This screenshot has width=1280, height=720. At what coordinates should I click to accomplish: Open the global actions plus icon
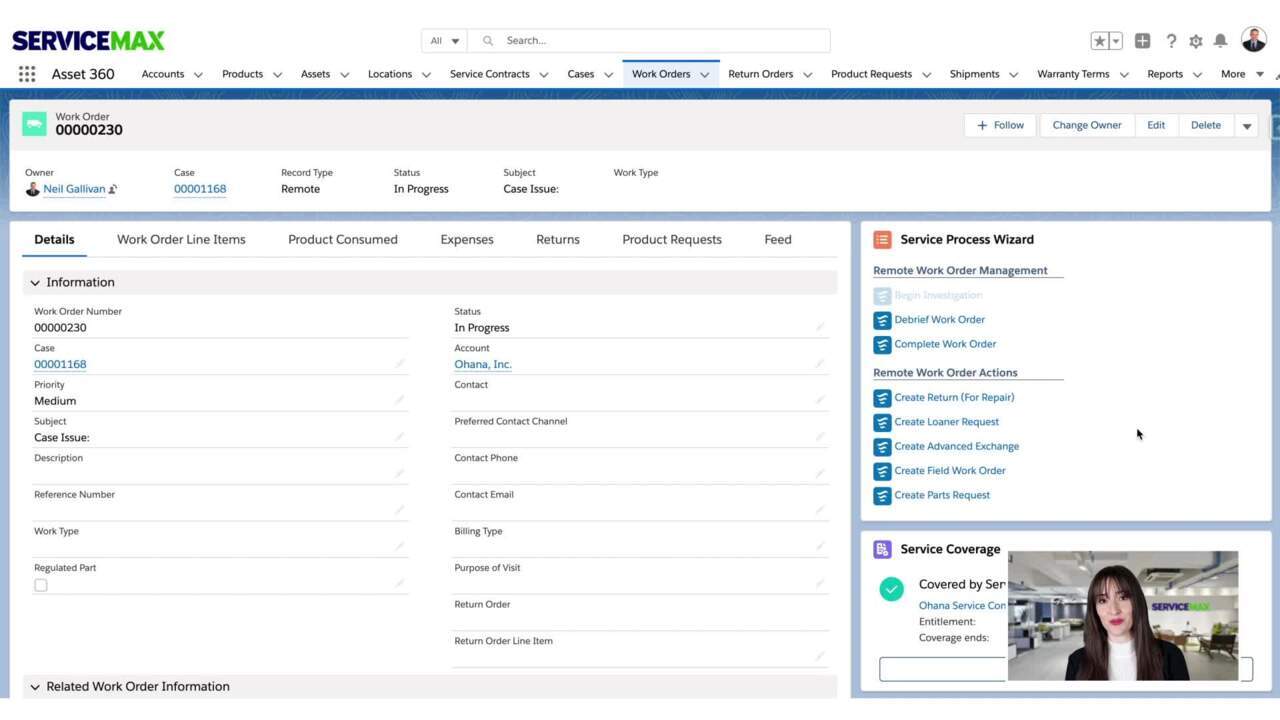tap(1142, 41)
